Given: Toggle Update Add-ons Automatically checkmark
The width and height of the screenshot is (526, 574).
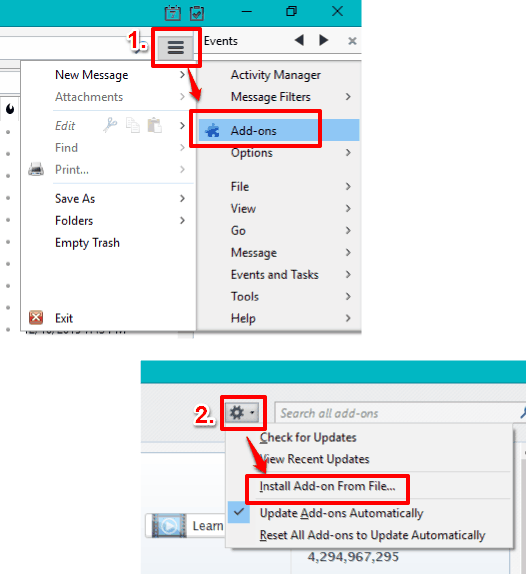Looking at the screenshot, I should pyautogui.click(x=239, y=512).
